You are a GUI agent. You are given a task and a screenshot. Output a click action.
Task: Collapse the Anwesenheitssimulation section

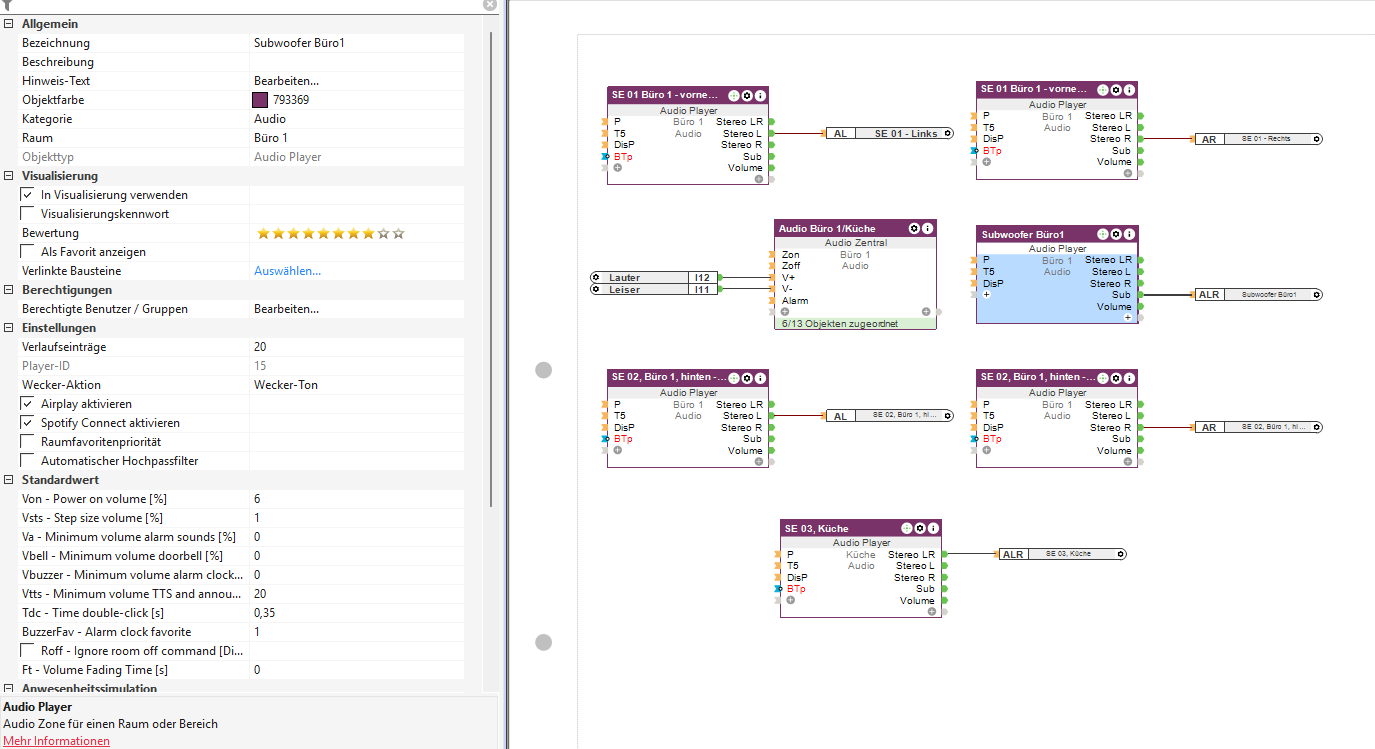[x=8, y=688]
